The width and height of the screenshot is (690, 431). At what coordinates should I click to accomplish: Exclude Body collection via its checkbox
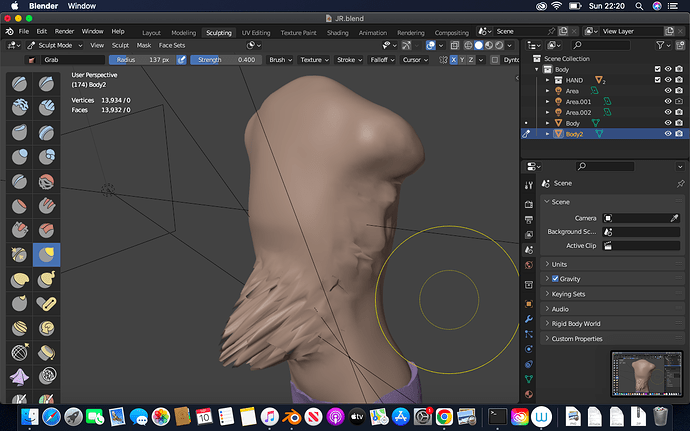pyautogui.click(x=657, y=69)
